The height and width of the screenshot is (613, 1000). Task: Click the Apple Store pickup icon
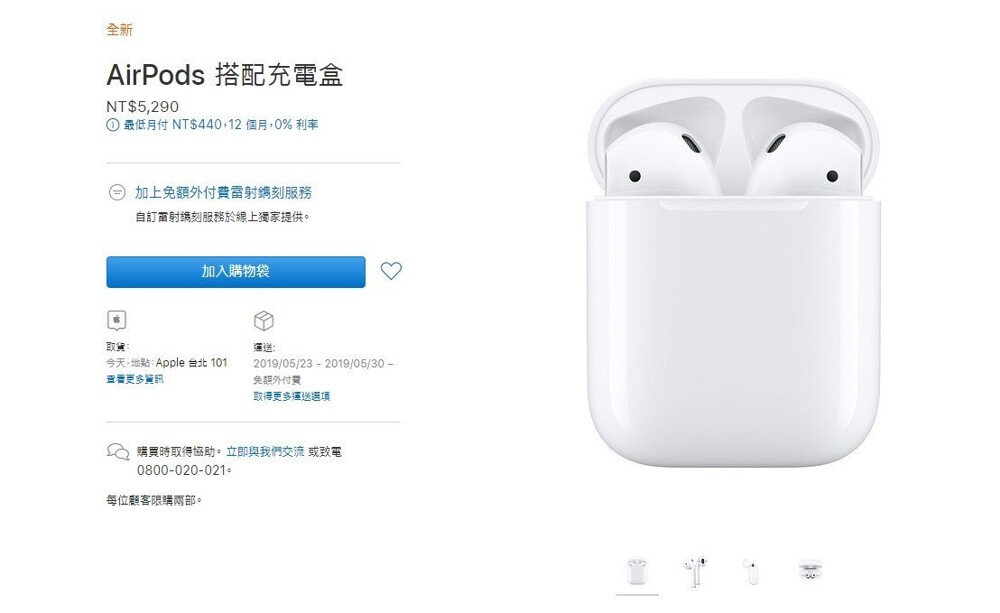click(117, 320)
